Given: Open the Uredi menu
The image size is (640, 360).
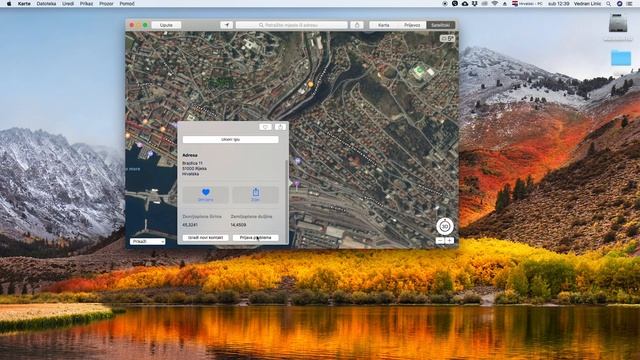Looking at the screenshot, I should tap(68, 3).
